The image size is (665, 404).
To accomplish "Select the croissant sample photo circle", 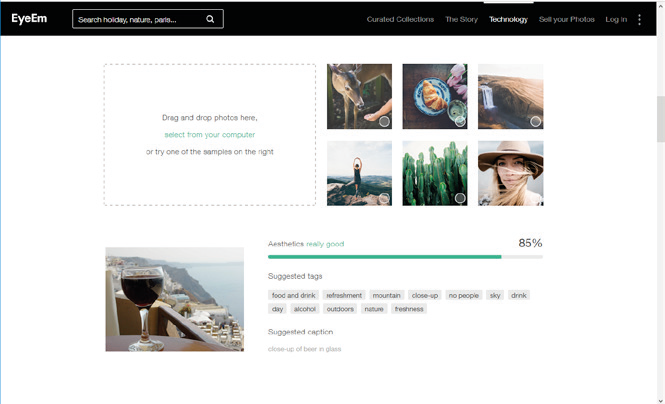I will [460, 122].
